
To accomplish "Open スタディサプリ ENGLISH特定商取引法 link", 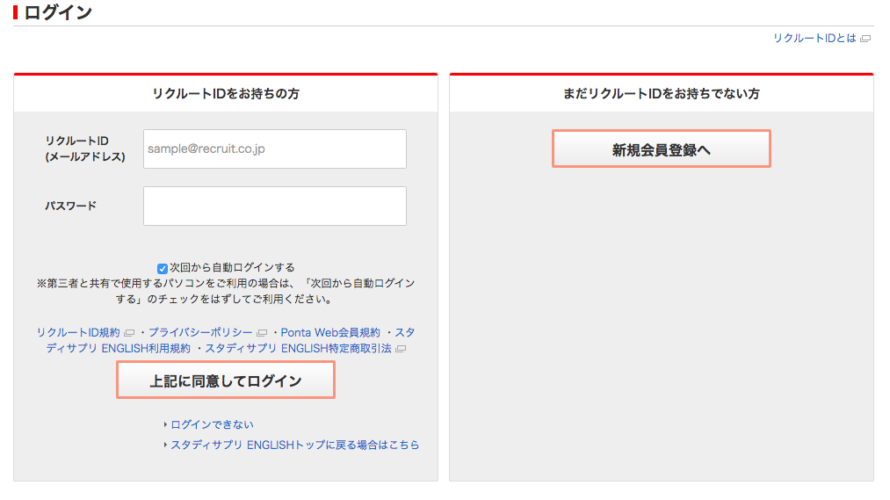I will coord(298,348).
